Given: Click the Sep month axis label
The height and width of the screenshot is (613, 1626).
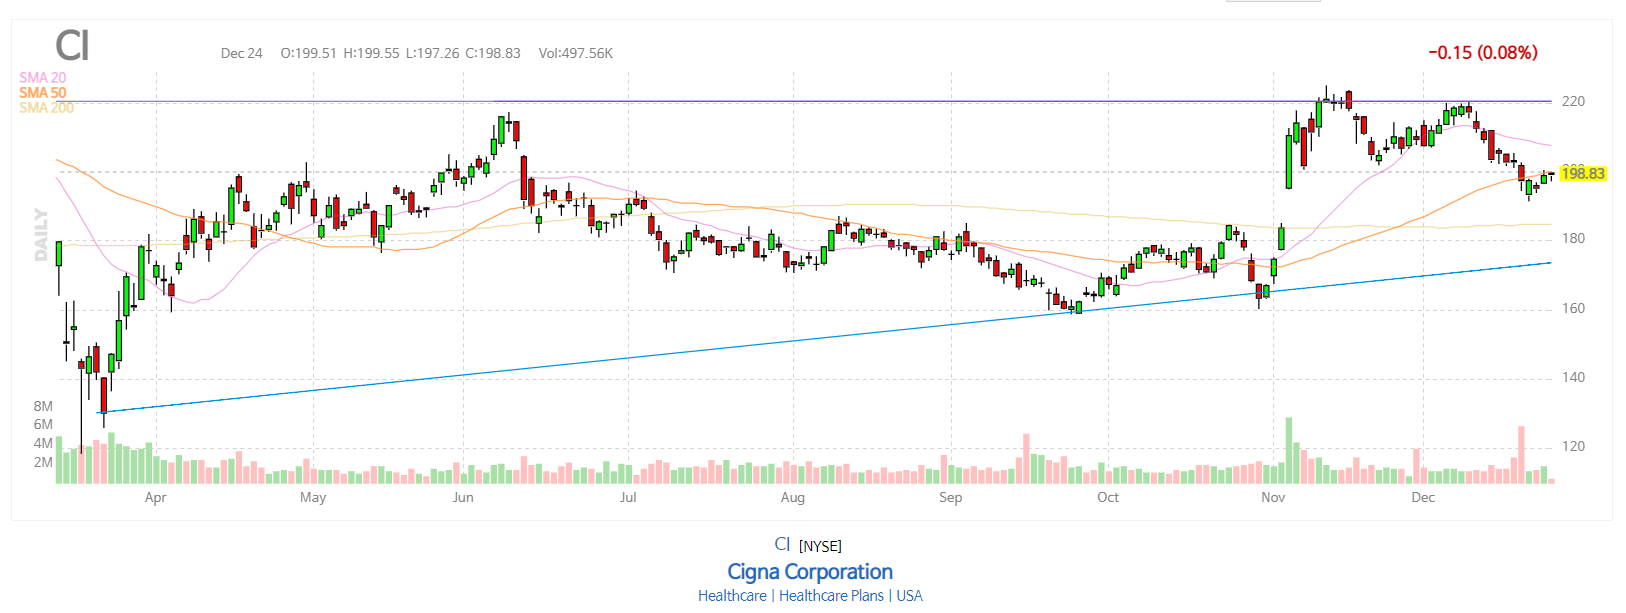Looking at the screenshot, I should [950, 497].
